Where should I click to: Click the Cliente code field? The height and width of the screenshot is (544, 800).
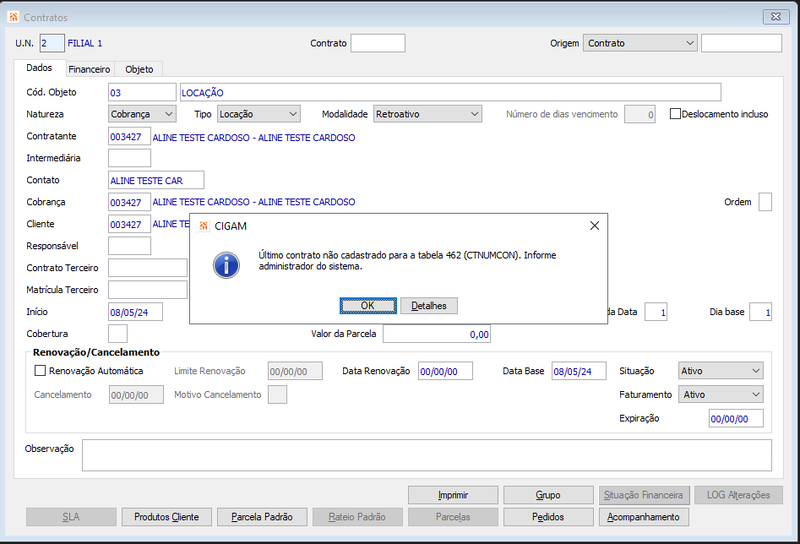129,224
